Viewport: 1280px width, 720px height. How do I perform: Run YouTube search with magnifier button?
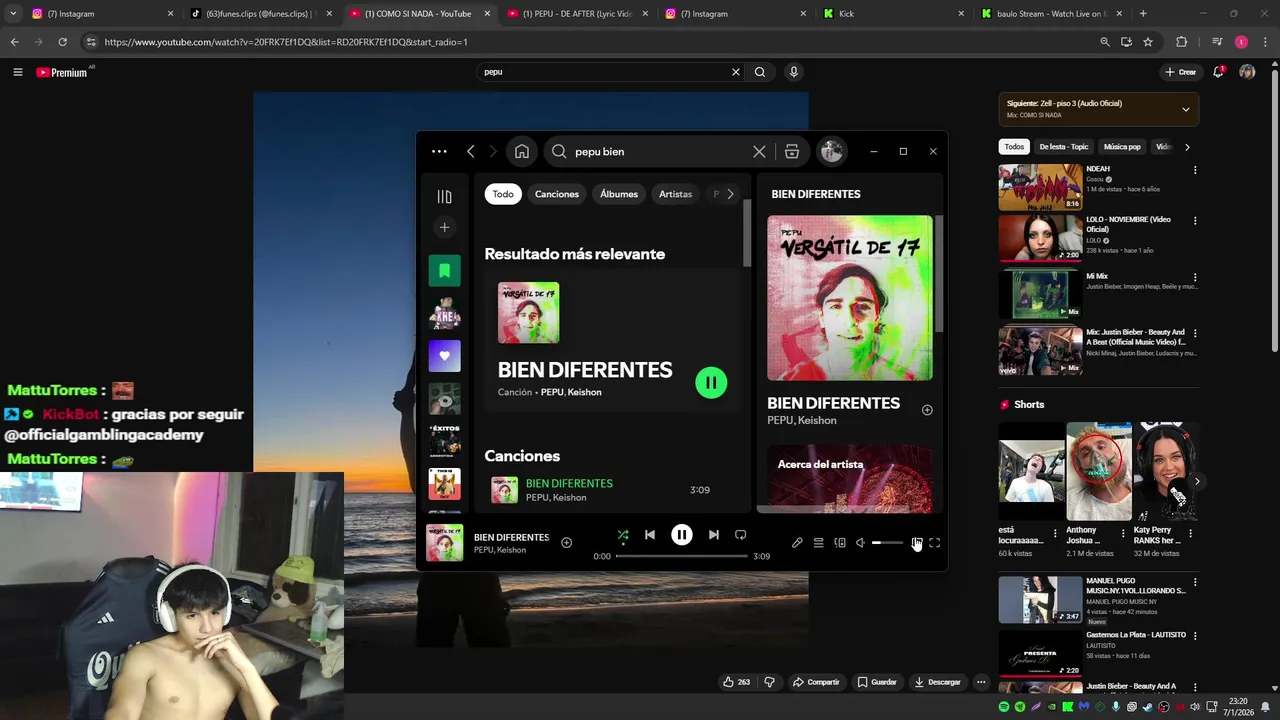[760, 72]
